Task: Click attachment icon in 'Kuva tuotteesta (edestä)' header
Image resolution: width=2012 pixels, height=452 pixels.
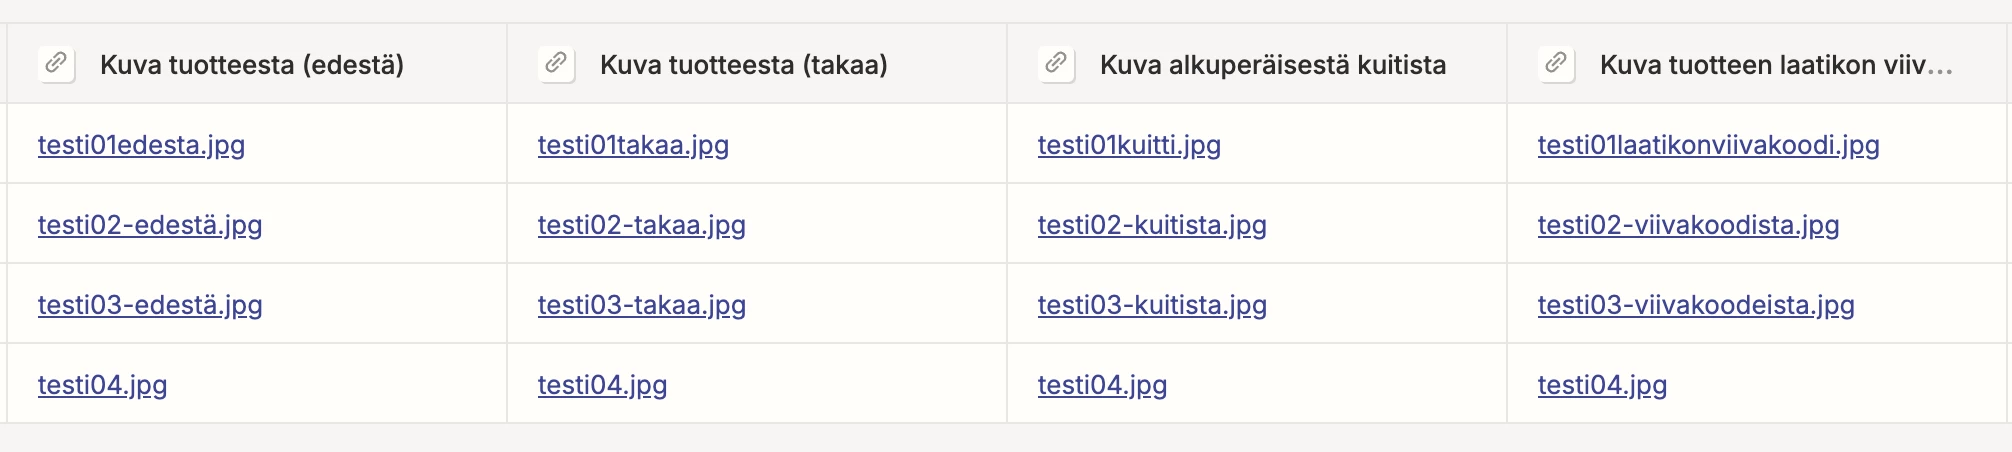Action: [56, 64]
